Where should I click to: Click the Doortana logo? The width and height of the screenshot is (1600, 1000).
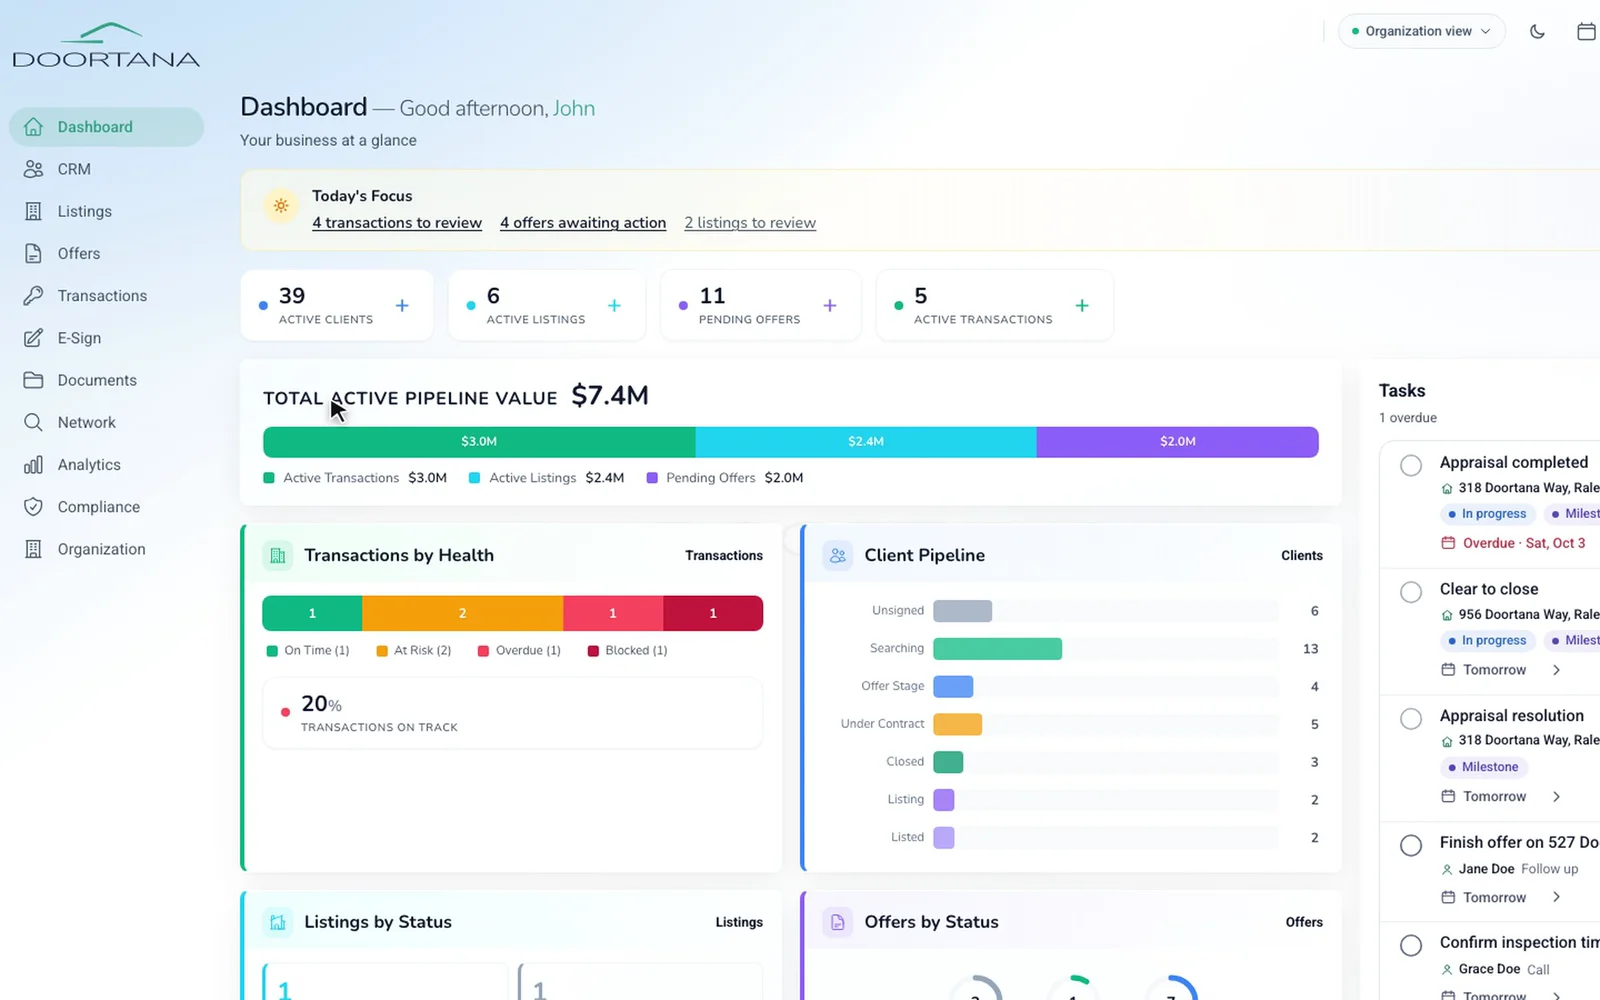(106, 46)
